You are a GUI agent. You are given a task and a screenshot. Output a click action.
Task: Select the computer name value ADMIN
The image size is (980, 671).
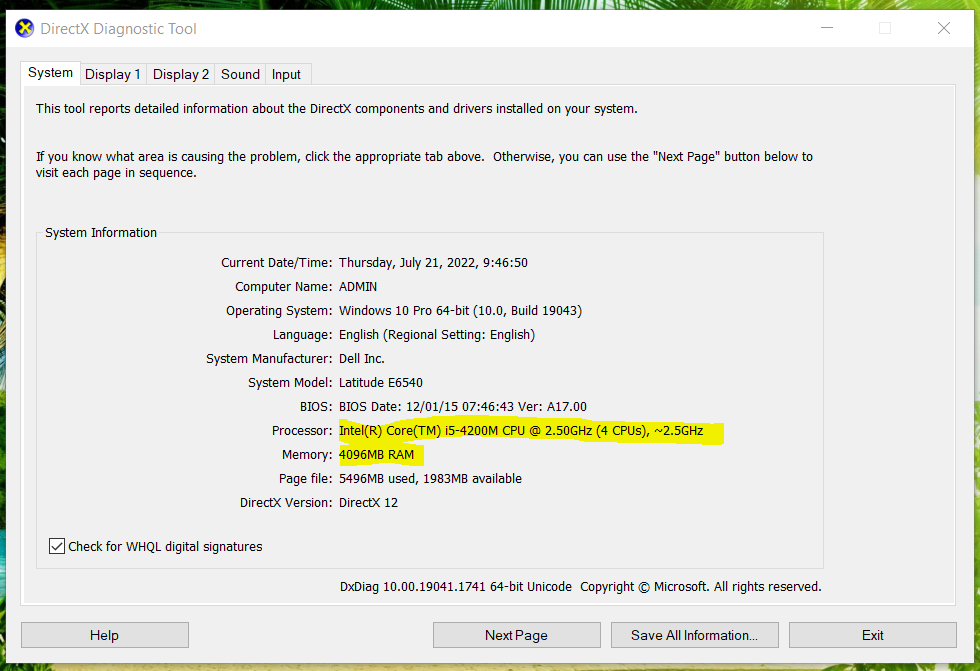[358, 287]
